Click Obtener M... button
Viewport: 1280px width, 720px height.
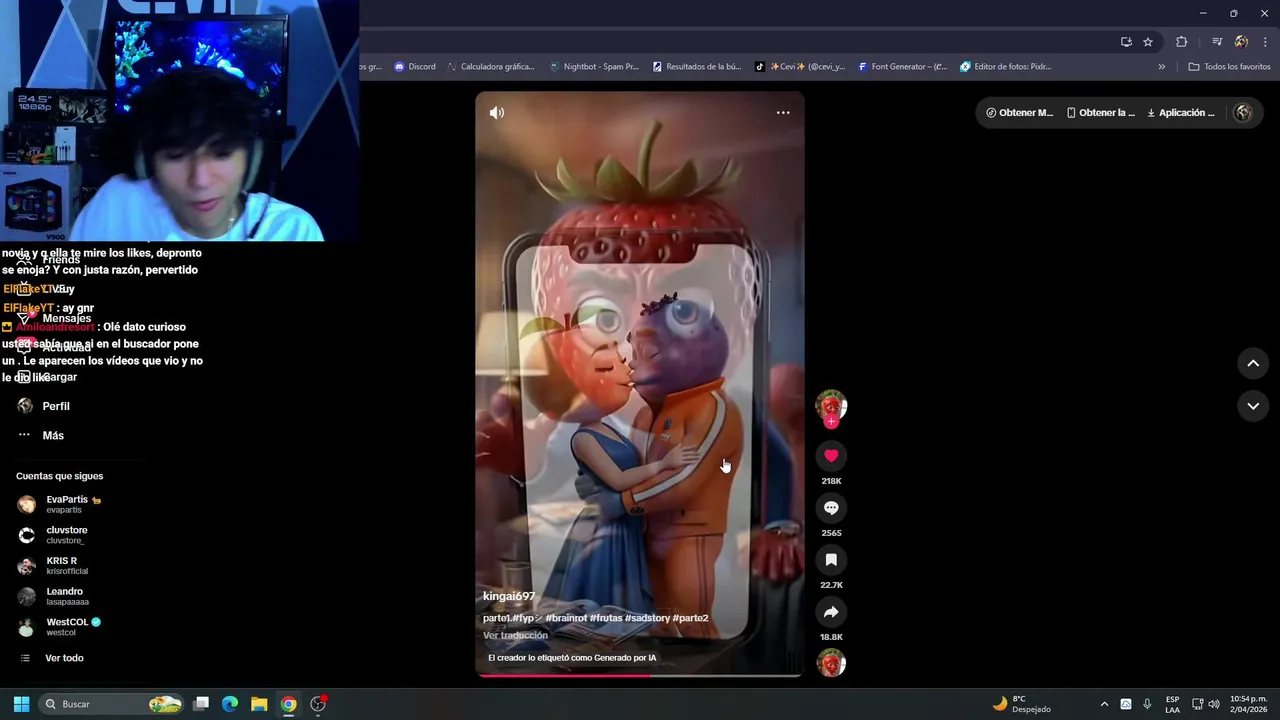[1019, 113]
